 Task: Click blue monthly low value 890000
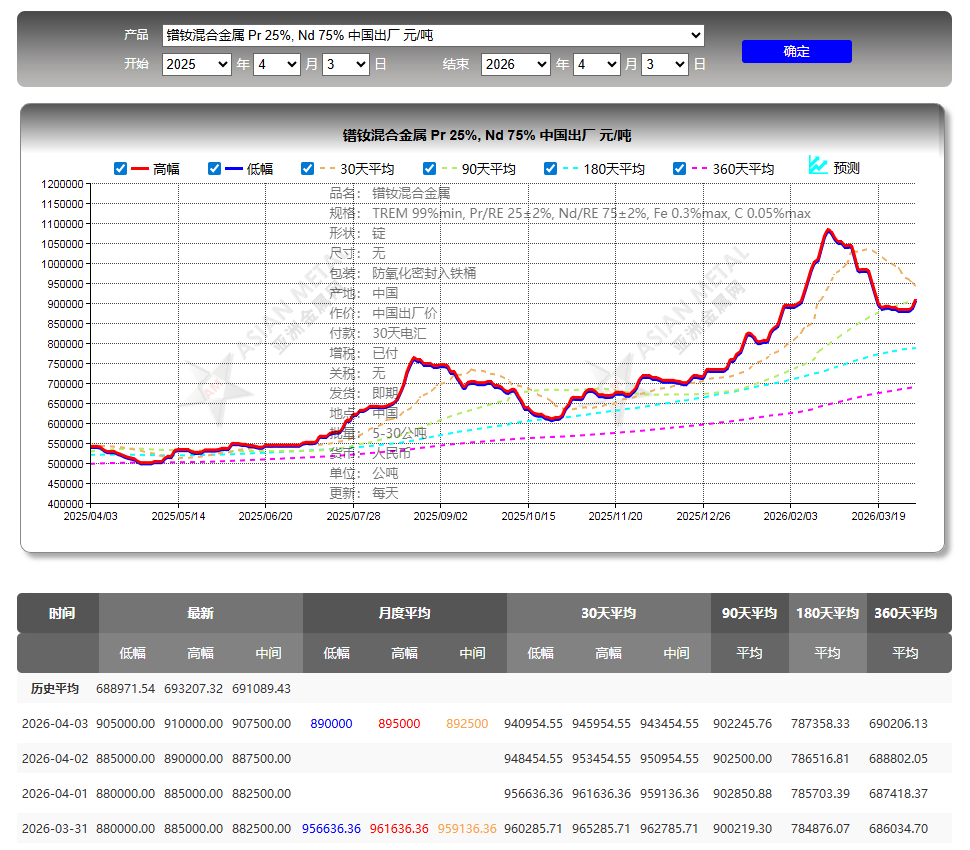(x=331, y=724)
